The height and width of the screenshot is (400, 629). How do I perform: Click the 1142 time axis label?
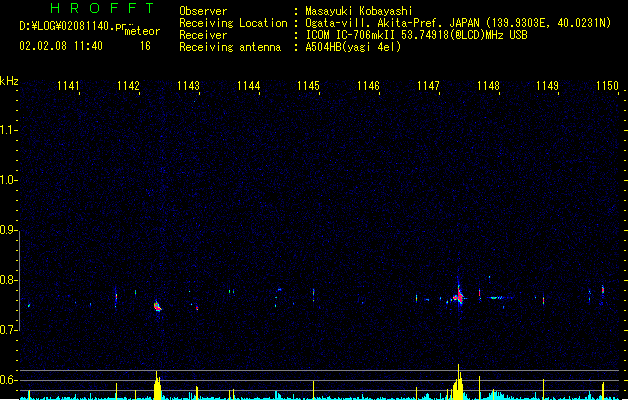pyautogui.click(x=128, y=86)
